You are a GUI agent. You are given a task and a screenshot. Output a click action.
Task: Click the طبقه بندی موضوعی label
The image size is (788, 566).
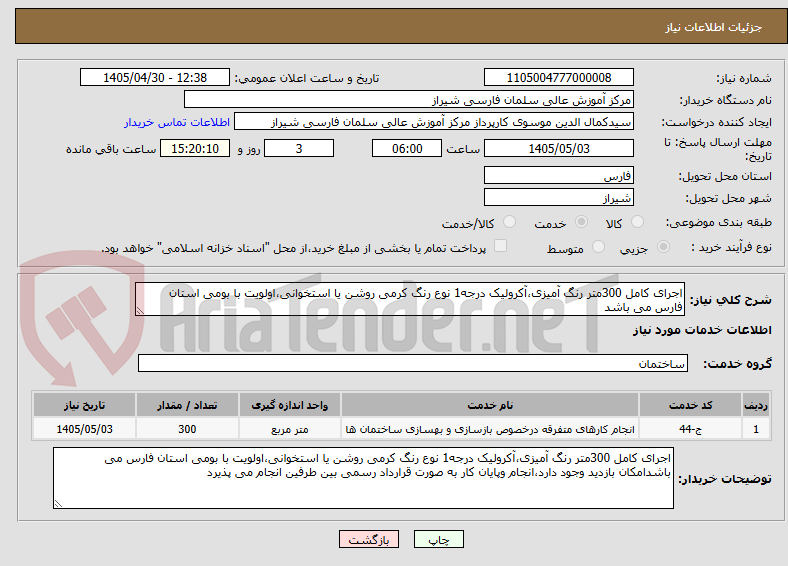coord(719,222)
